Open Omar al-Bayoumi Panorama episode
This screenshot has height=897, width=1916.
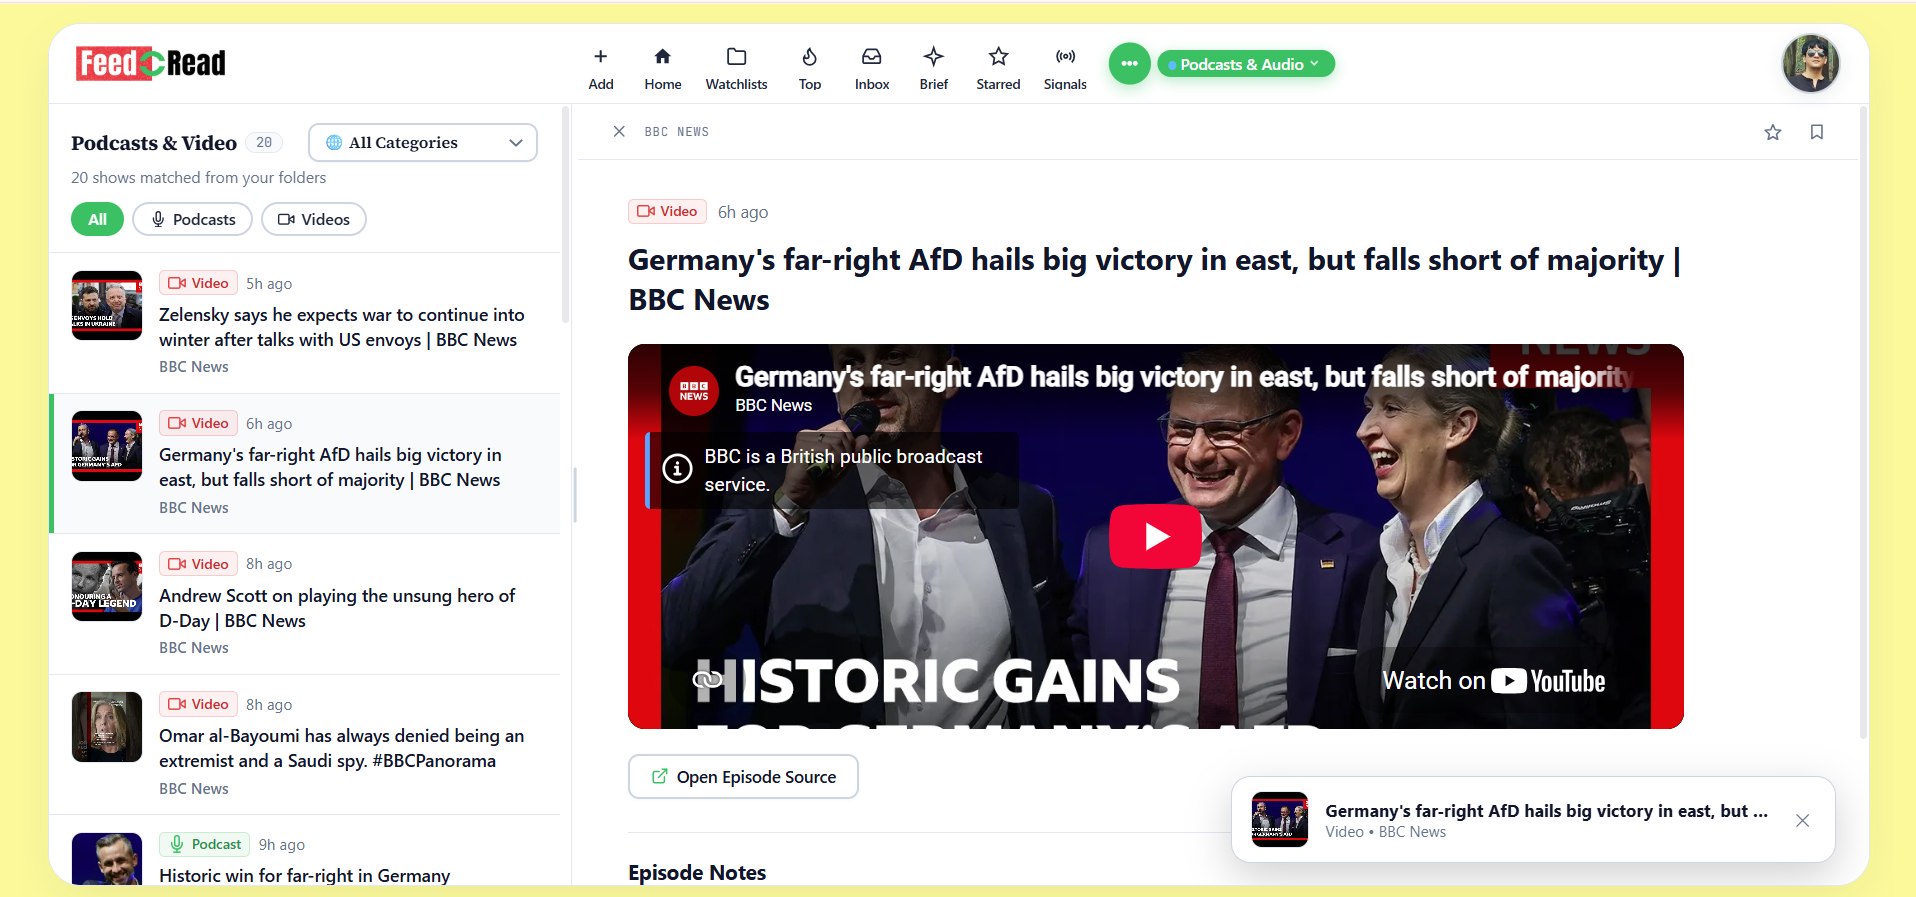coord(305,745)
